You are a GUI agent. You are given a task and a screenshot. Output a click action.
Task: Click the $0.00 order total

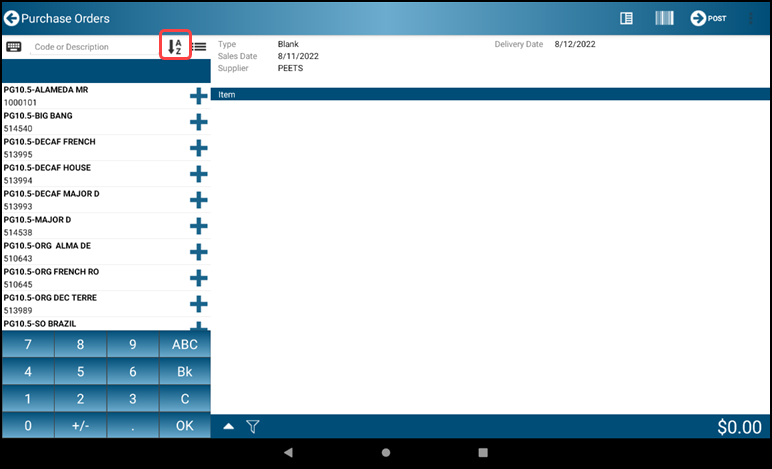tap(739, 427)
